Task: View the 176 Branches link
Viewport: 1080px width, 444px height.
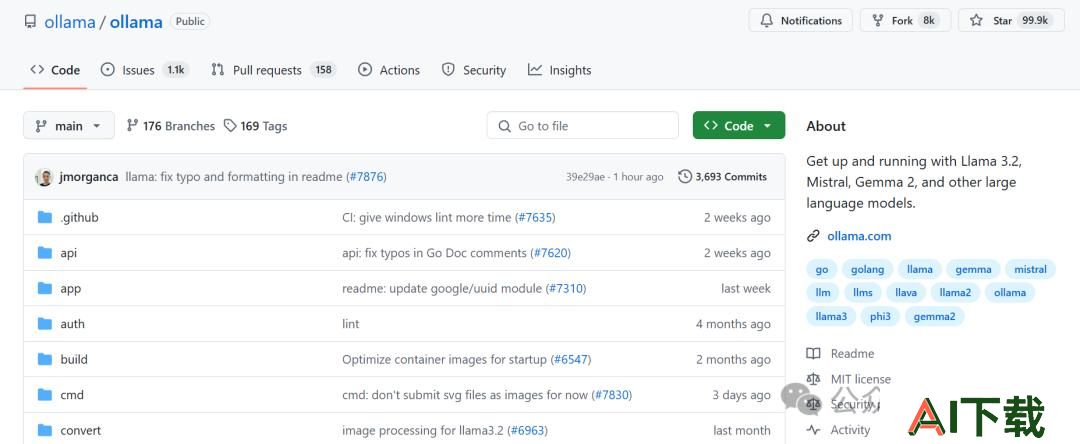Action: click(171, 126)
